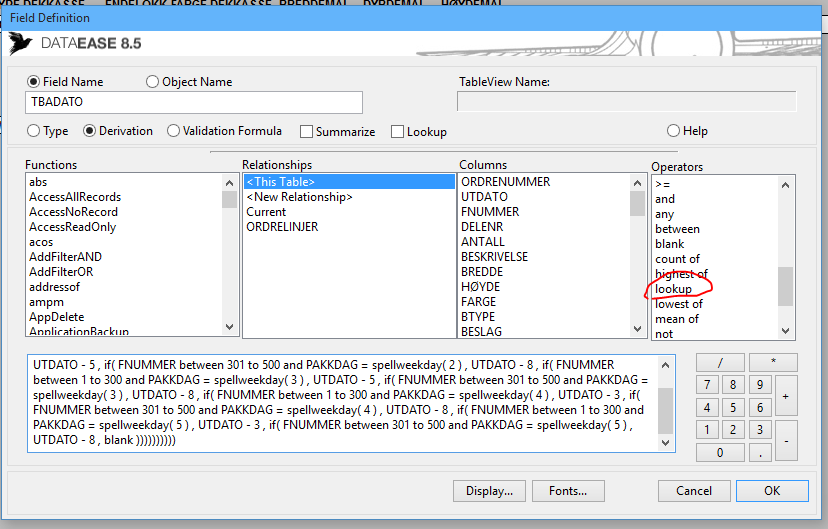Click the plus (+) keypad button
The width and height of the screenshot is (828, 529).
[786, 396]
